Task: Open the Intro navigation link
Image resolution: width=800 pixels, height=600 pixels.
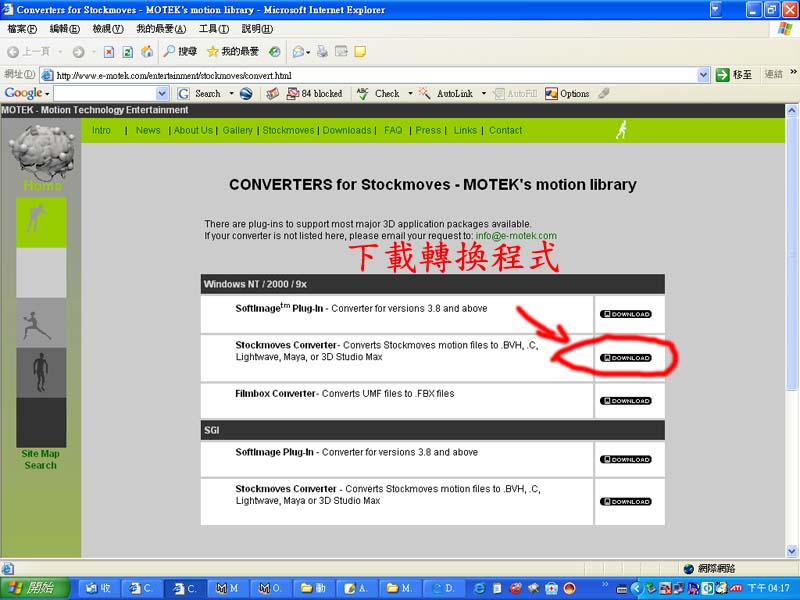Action: tap(101, 130)
